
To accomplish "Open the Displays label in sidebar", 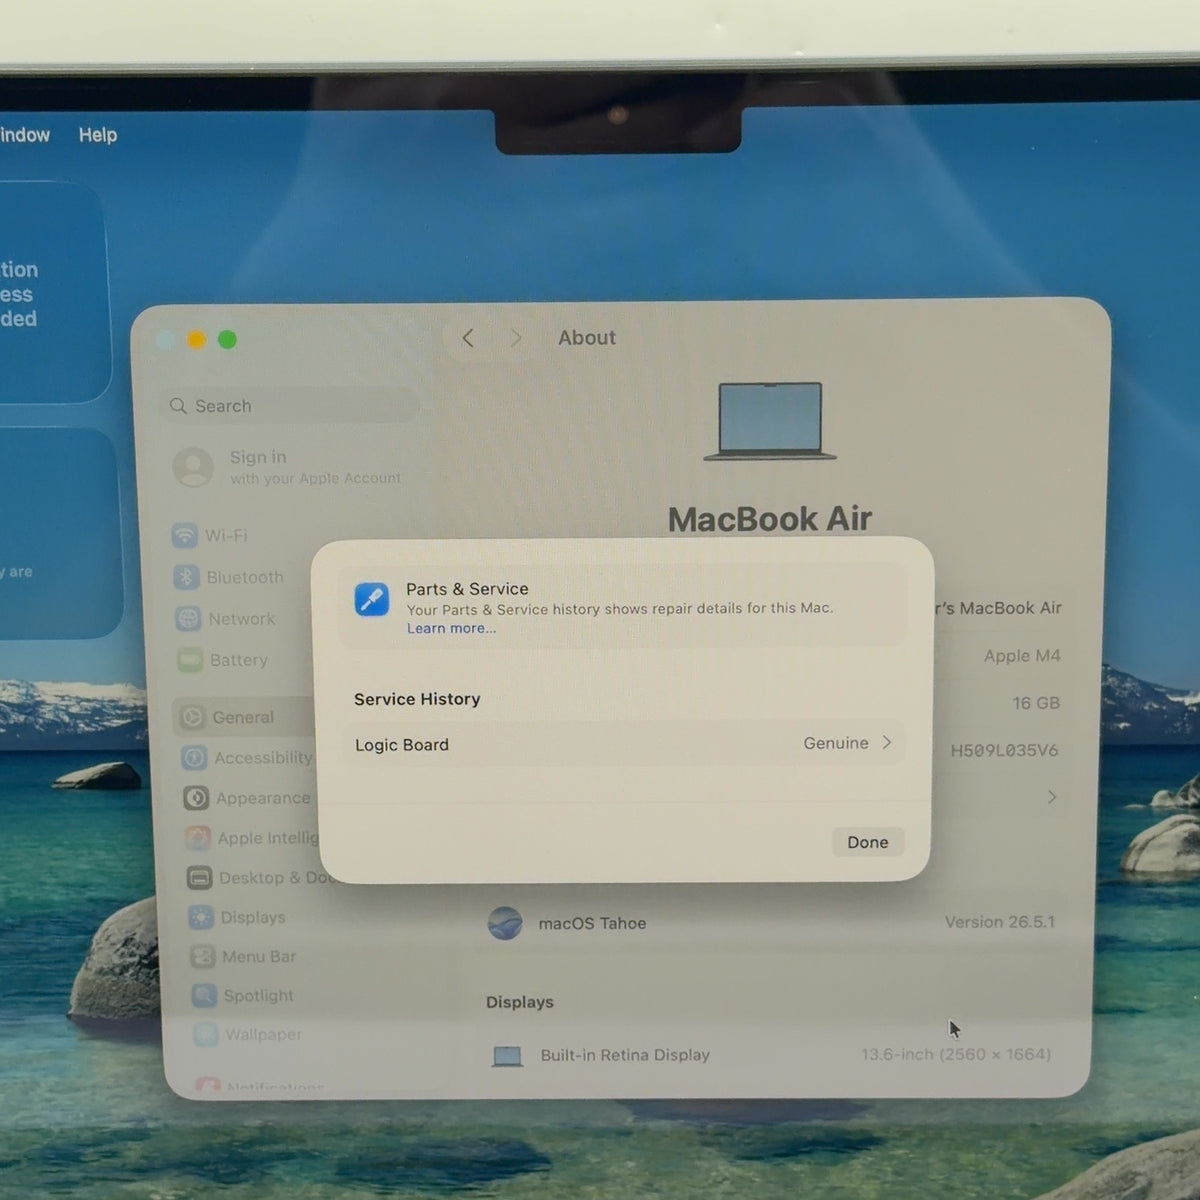I will (x=253, y=917).
